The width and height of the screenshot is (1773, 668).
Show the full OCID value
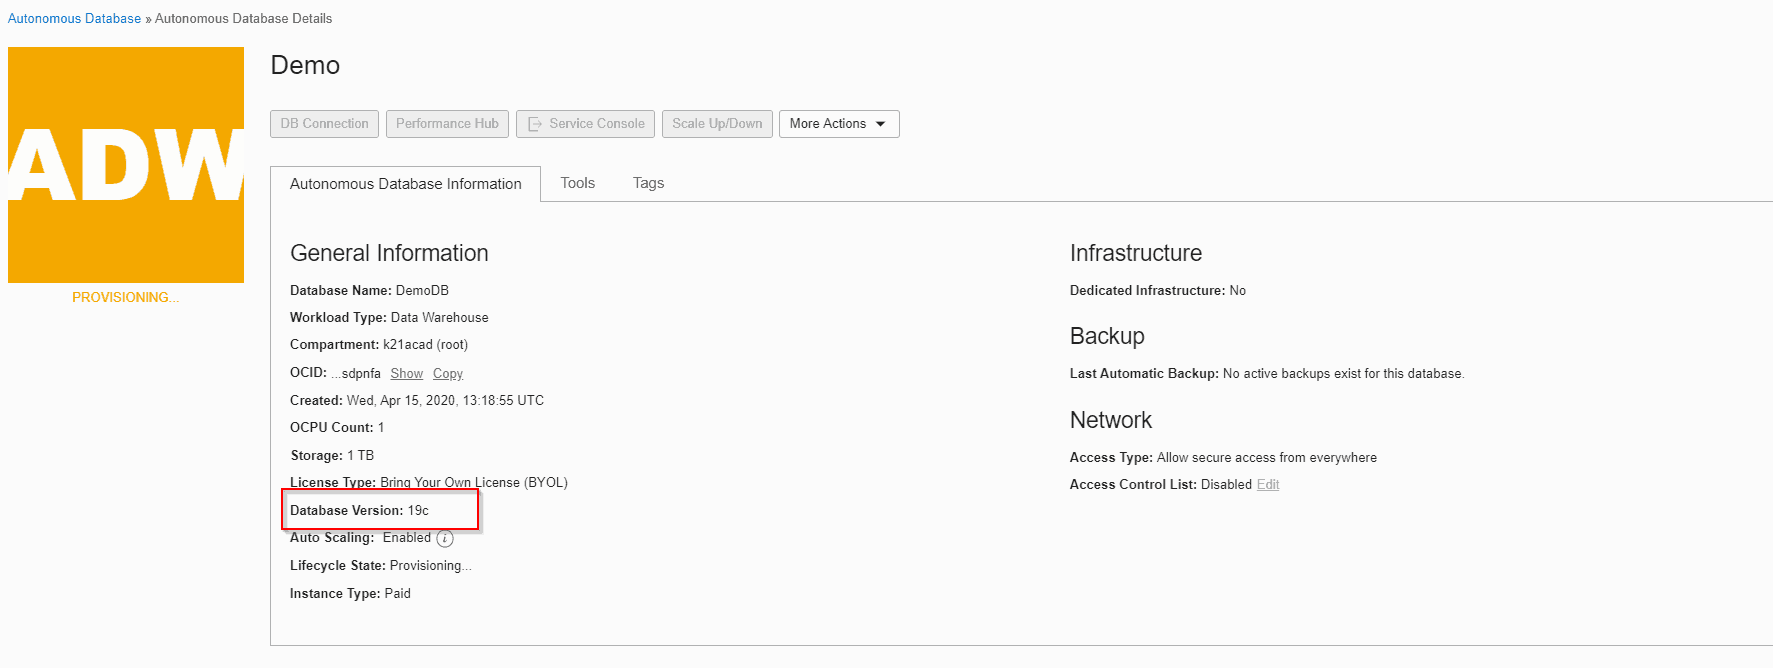[x=406, y=374]
